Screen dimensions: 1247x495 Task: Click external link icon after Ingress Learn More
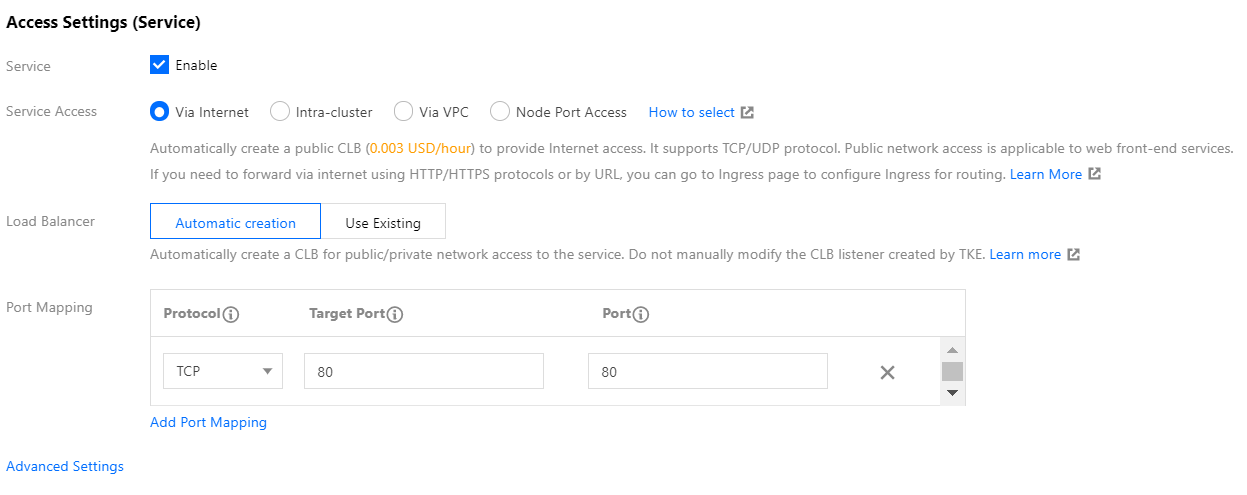click(1095, 174)
